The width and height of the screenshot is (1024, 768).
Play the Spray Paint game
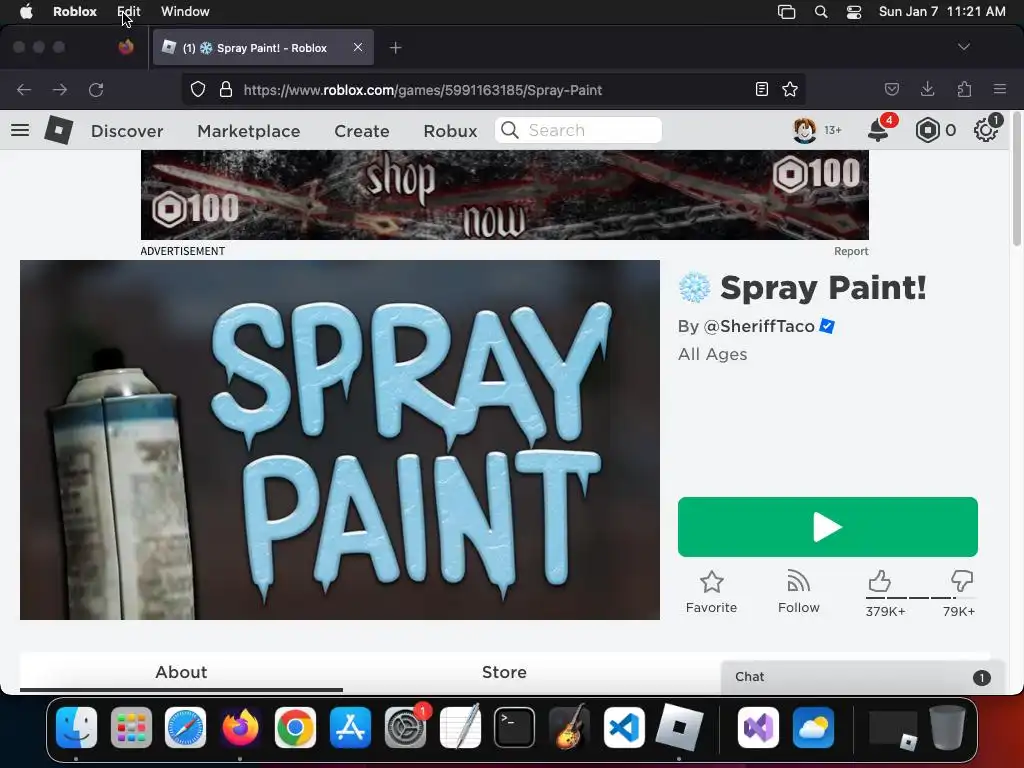[827, 527]
